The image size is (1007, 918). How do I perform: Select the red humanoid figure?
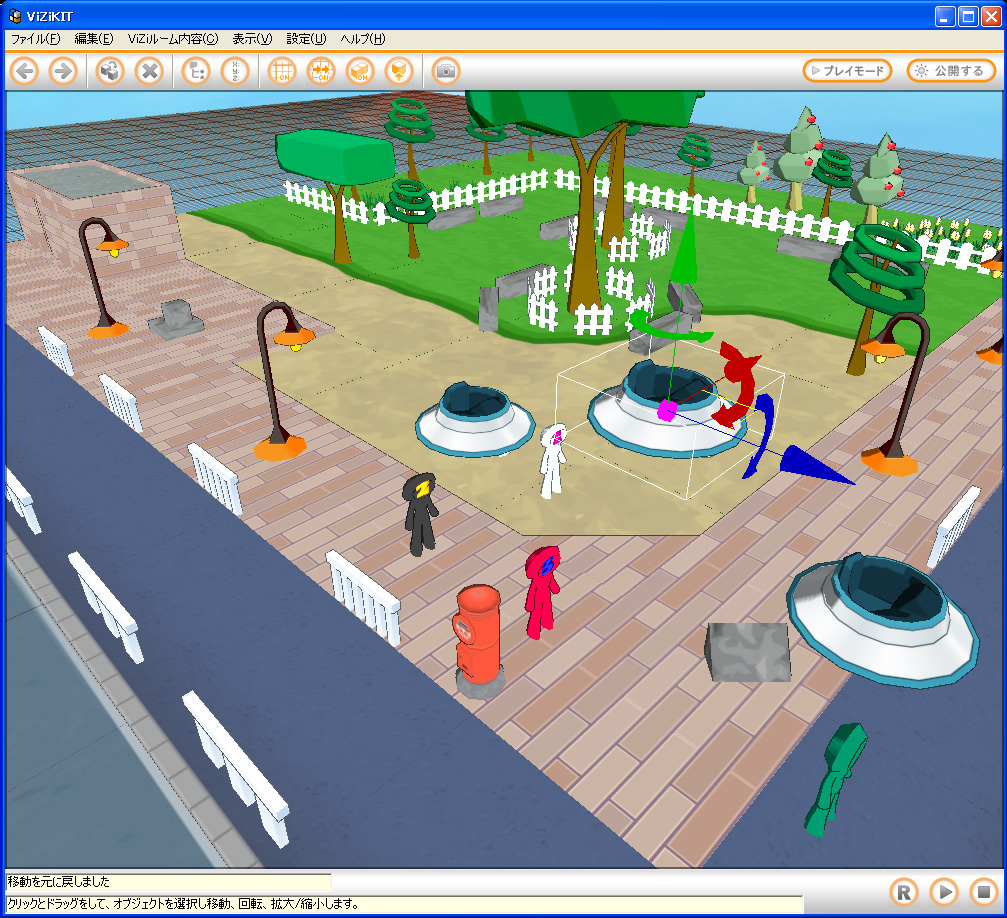[542, 592]
